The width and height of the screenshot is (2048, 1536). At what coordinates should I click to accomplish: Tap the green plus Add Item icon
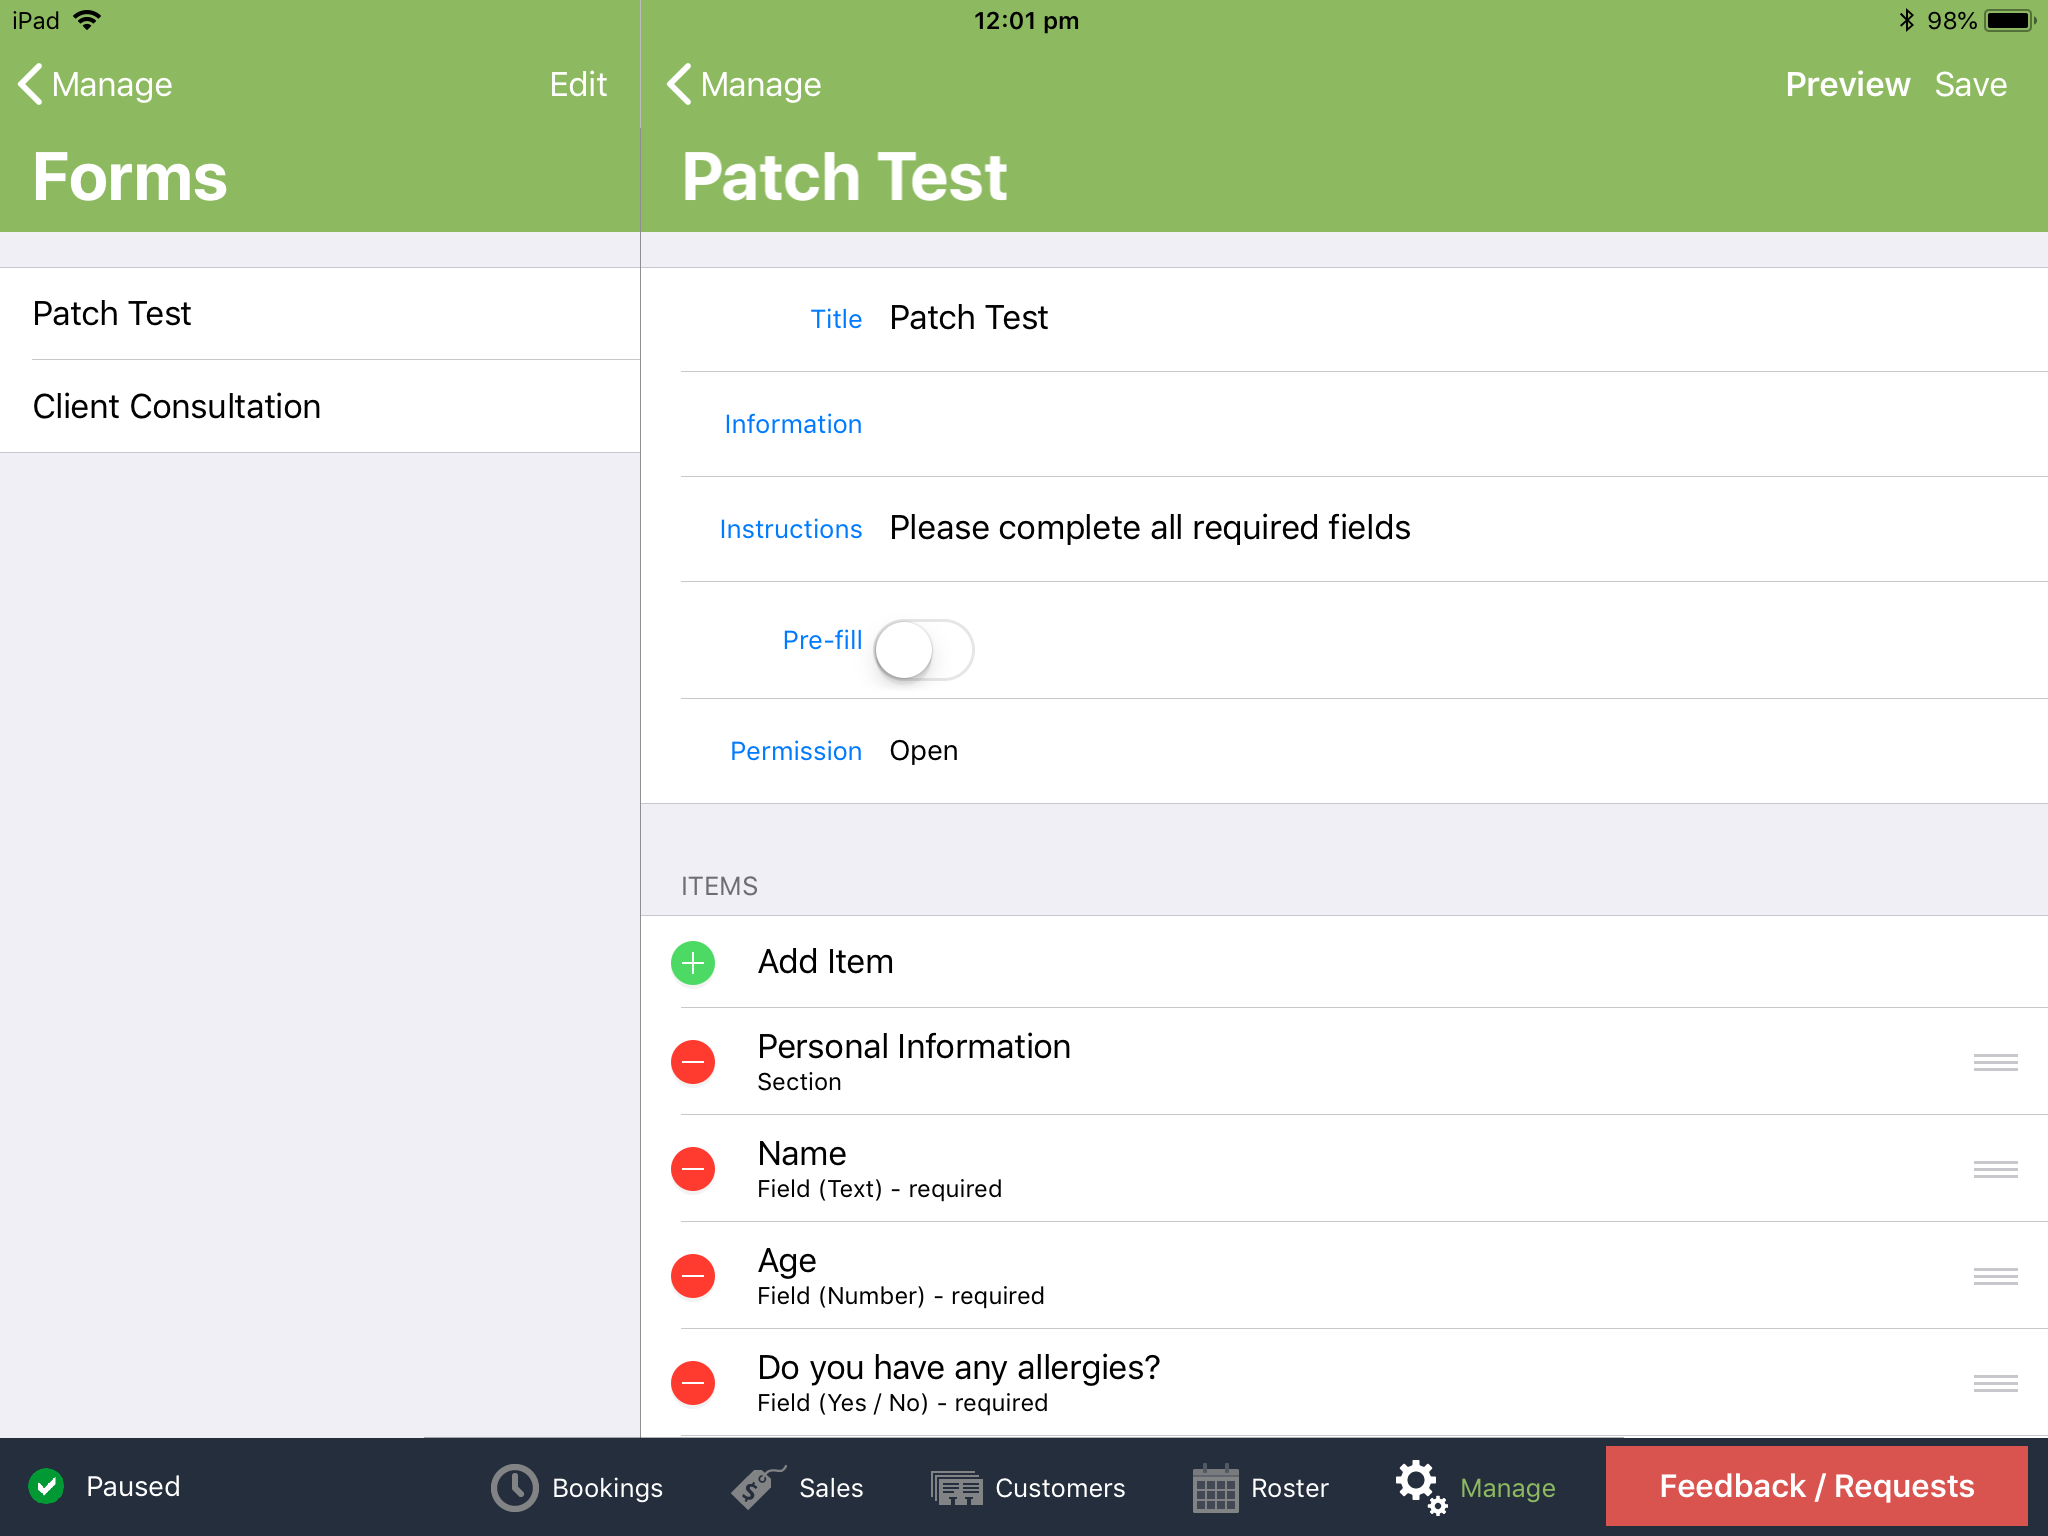coord(692,962)
